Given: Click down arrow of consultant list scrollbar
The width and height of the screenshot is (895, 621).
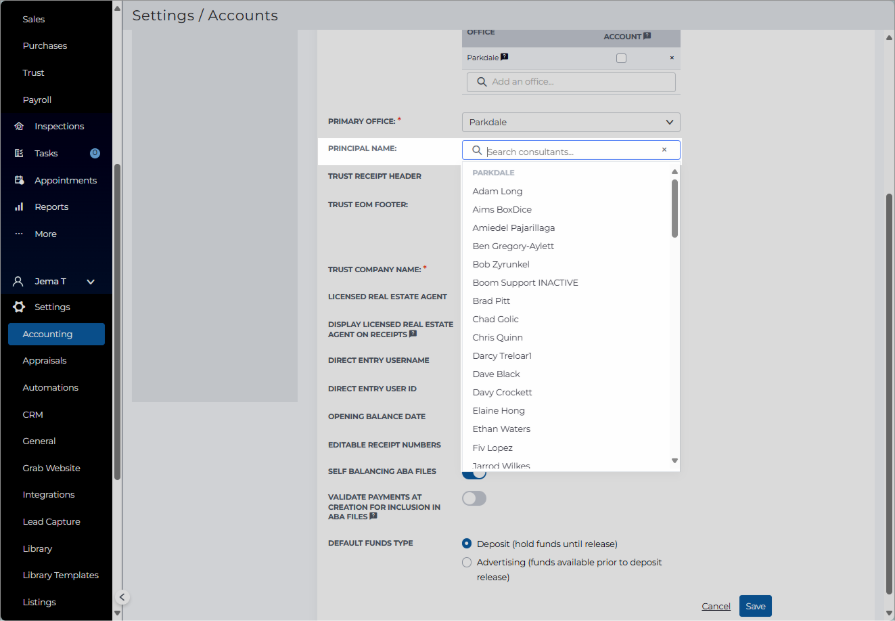Looking at the screenshot, I should (675, 461).
